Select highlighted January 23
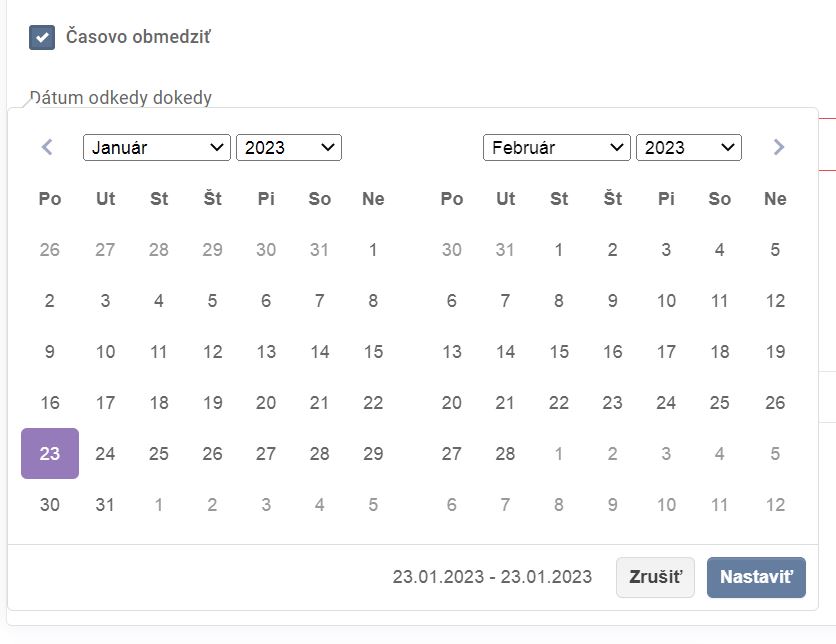Image resolution: width=836 pixels, height=644 pixels. pyautogui.click(x=50, y=454)
